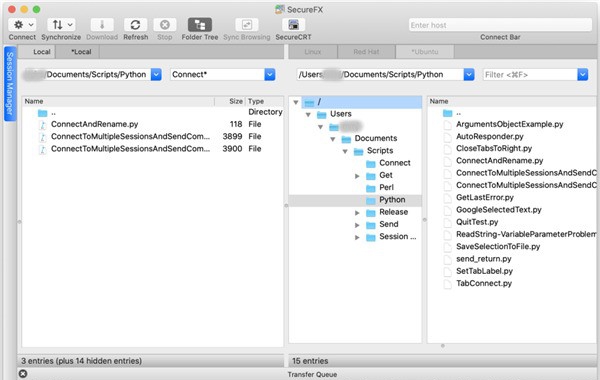Click the parent folder icon in local pane
Image resolution: width=600 pixels, height=380 pixels.
pos(42,113)
